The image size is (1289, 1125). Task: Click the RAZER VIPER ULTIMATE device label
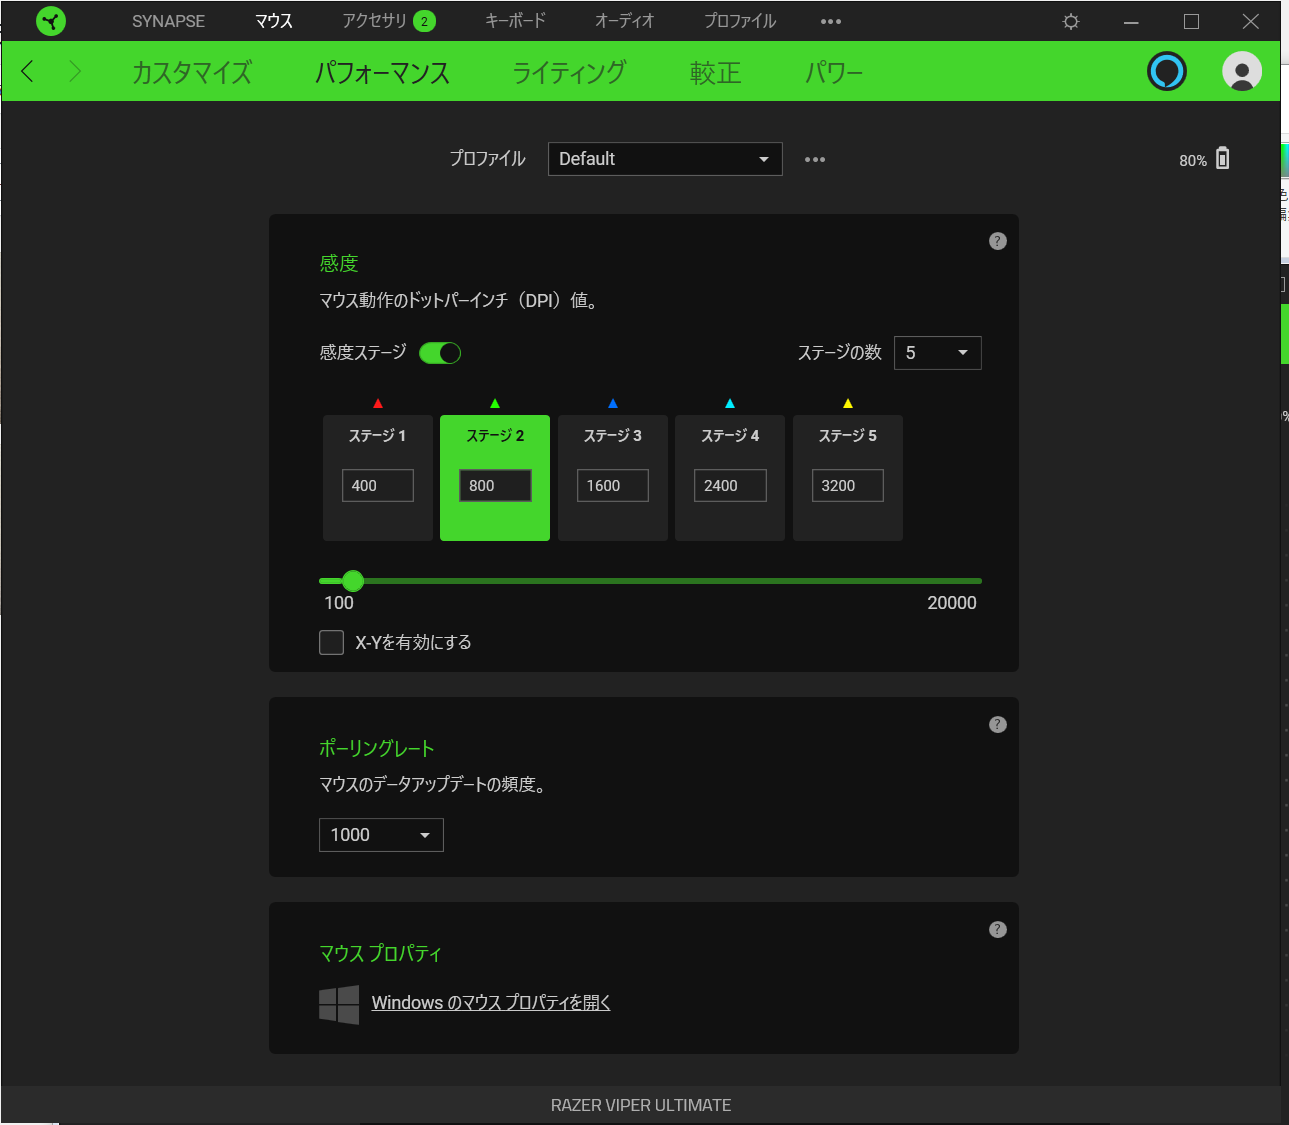click(641, 1105)
